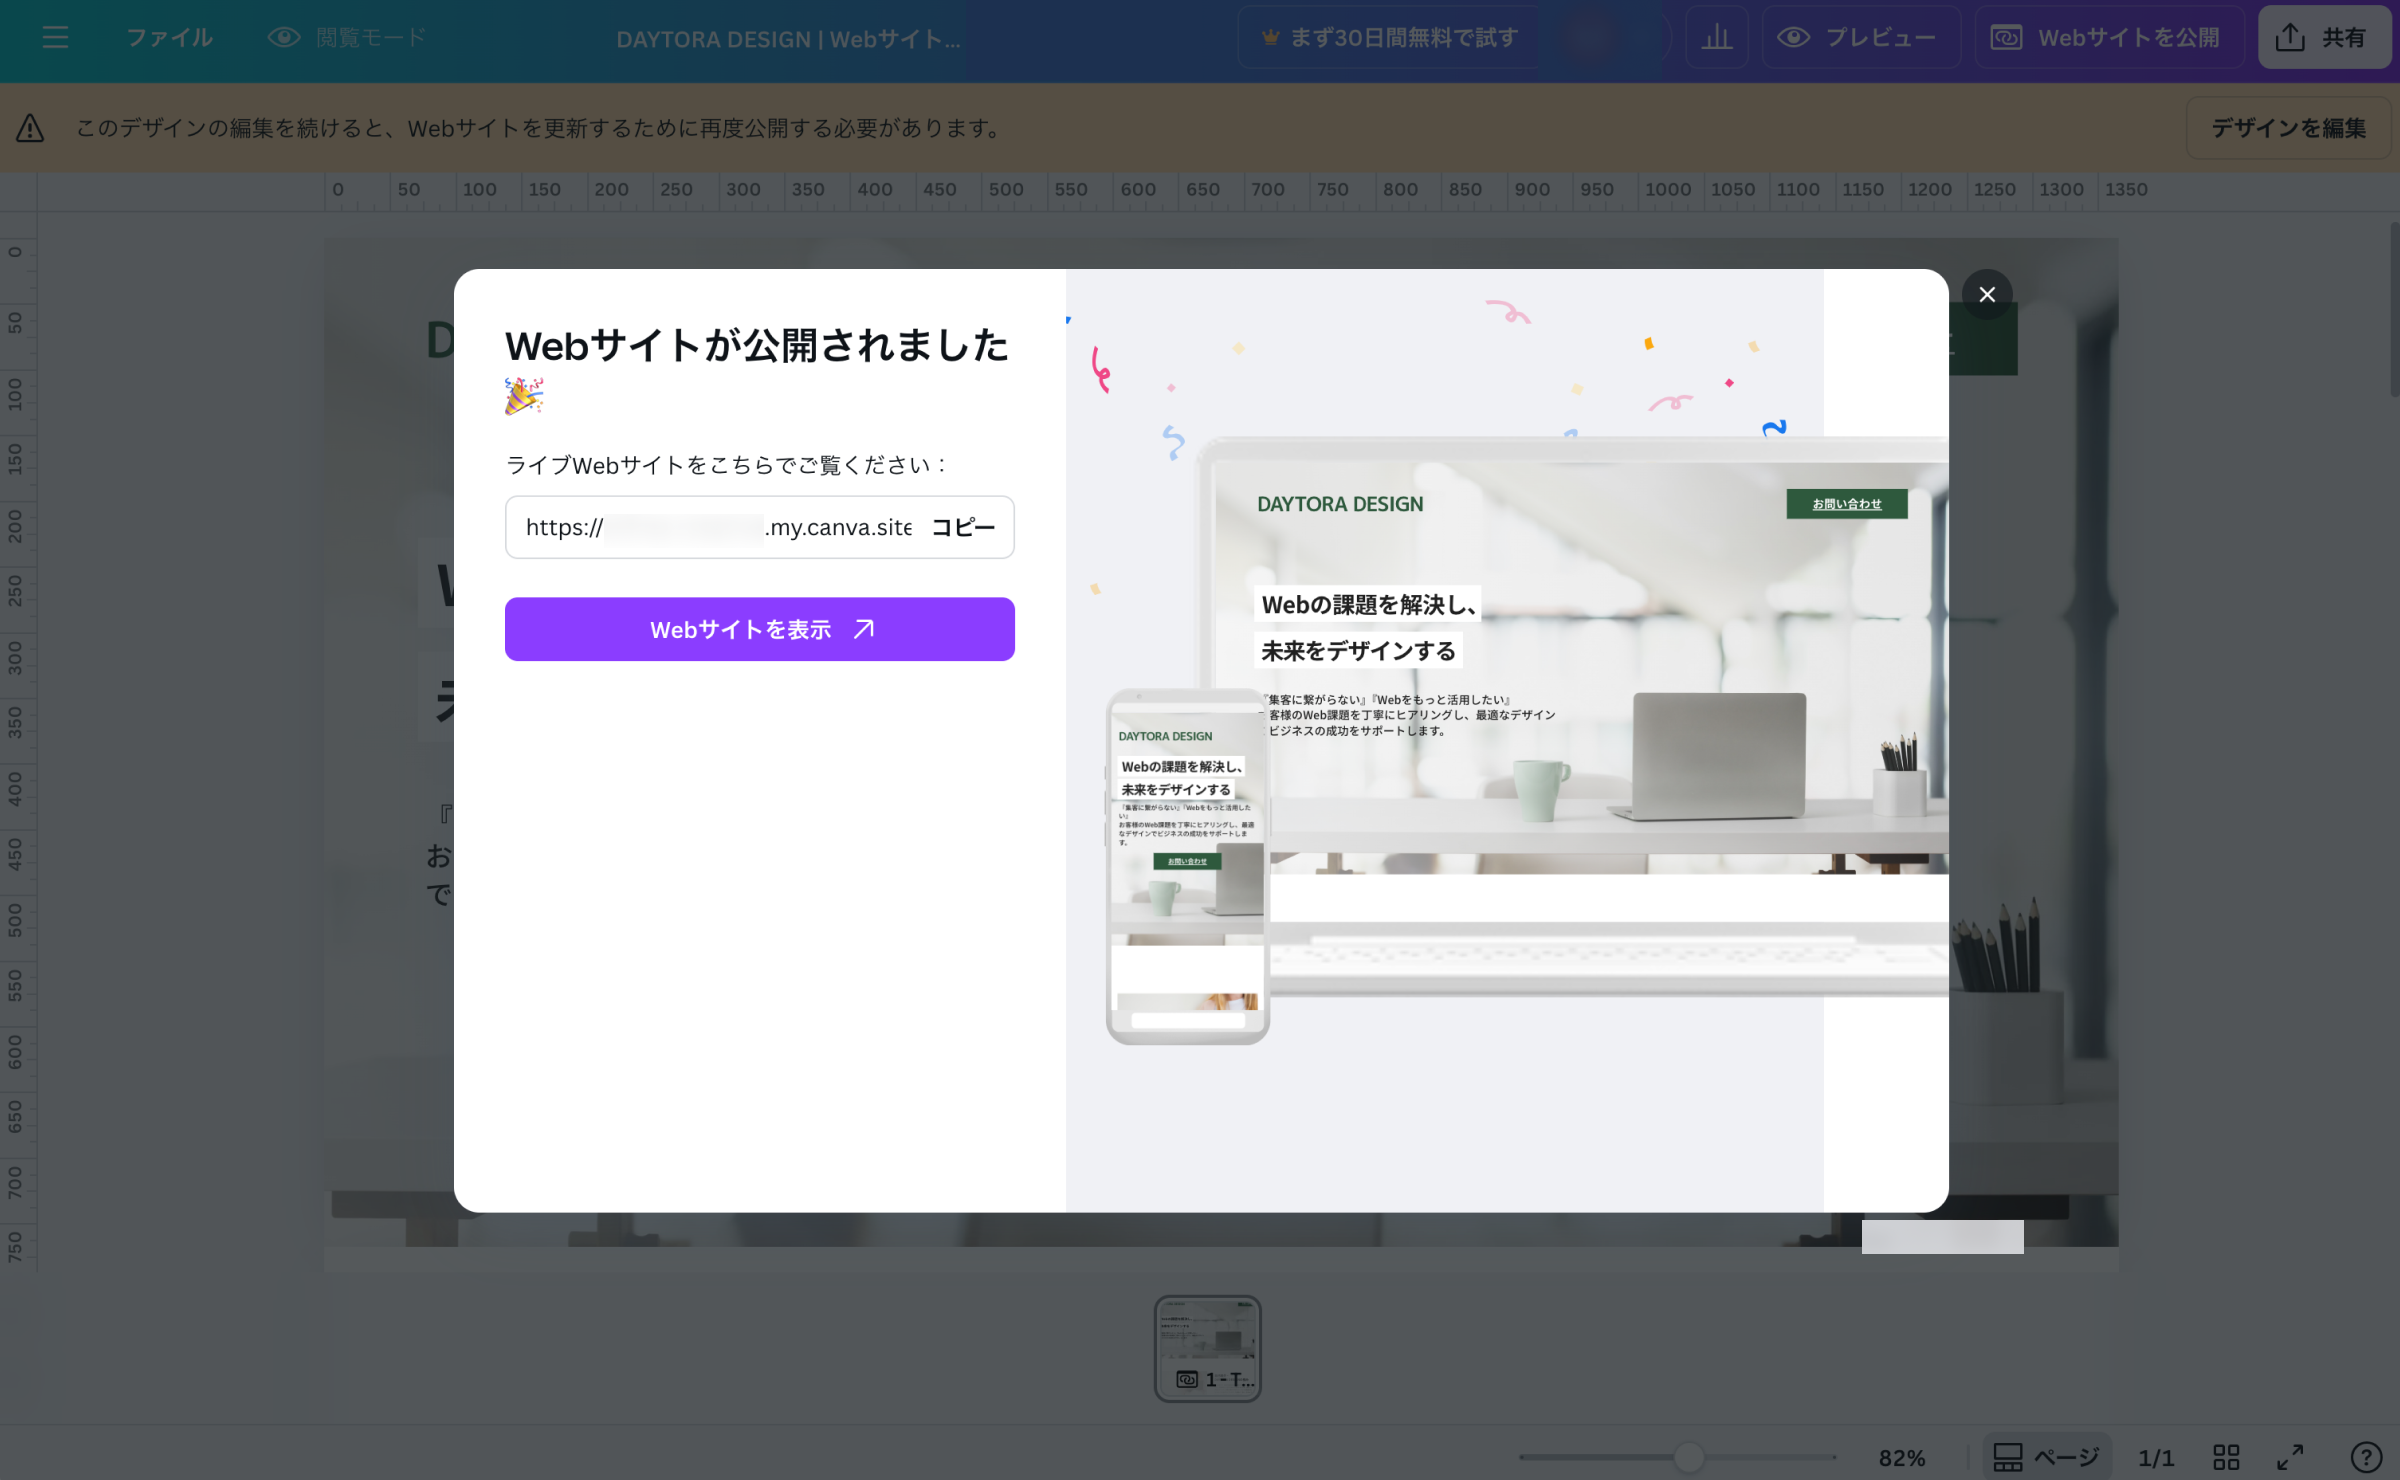Select the page 1 thumbnail
This screenshot has height=1480, width=2400.
point(1208,1348)
